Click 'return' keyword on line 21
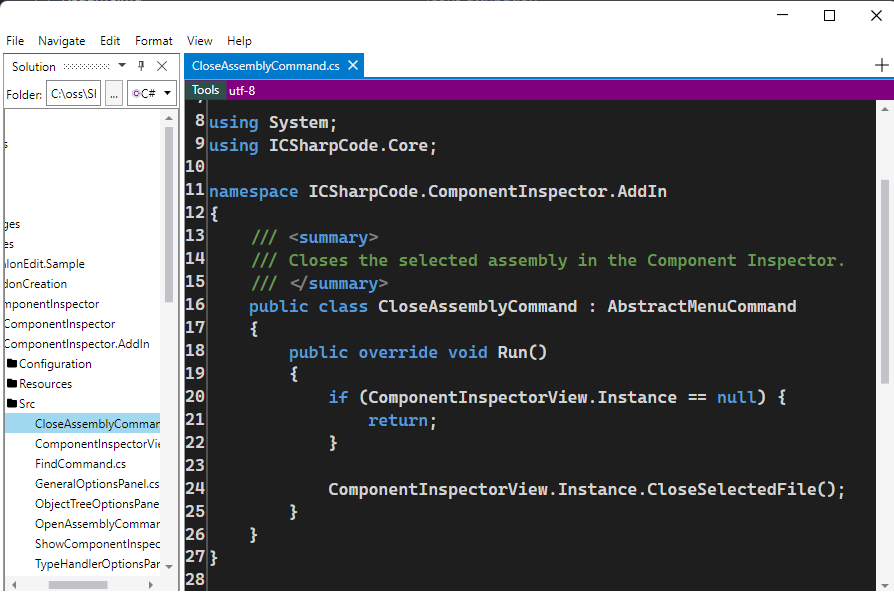894x600 pixels. click(x=397, y=421)
